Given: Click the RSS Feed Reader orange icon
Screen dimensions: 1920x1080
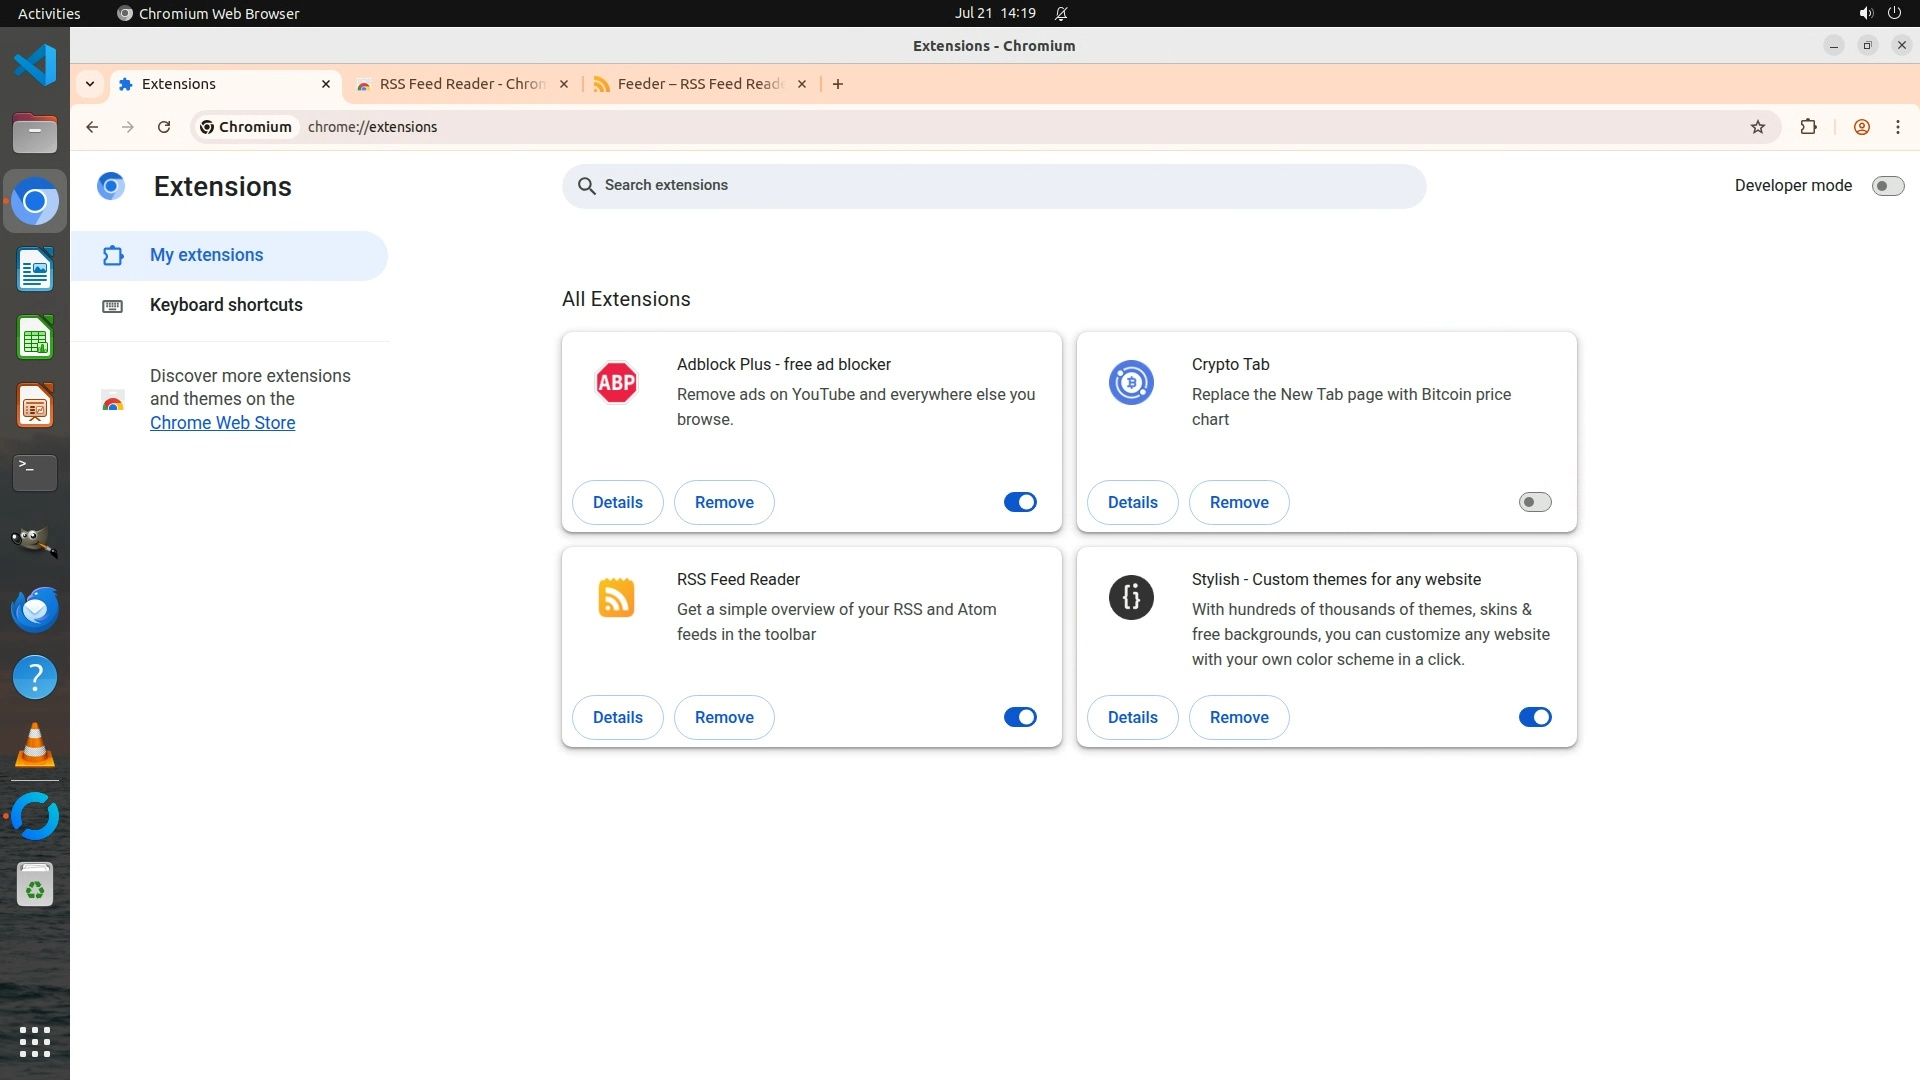Looking at the screenshot, I should click(x=616, y=598).
